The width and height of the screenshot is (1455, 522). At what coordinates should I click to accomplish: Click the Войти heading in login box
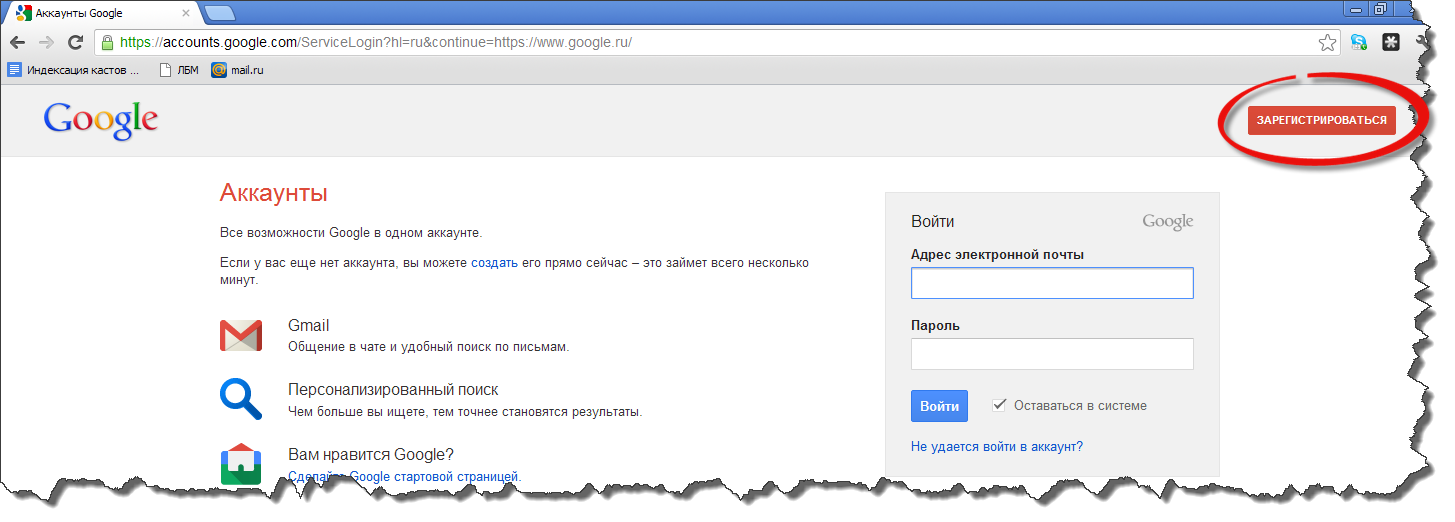click(933, 222)
